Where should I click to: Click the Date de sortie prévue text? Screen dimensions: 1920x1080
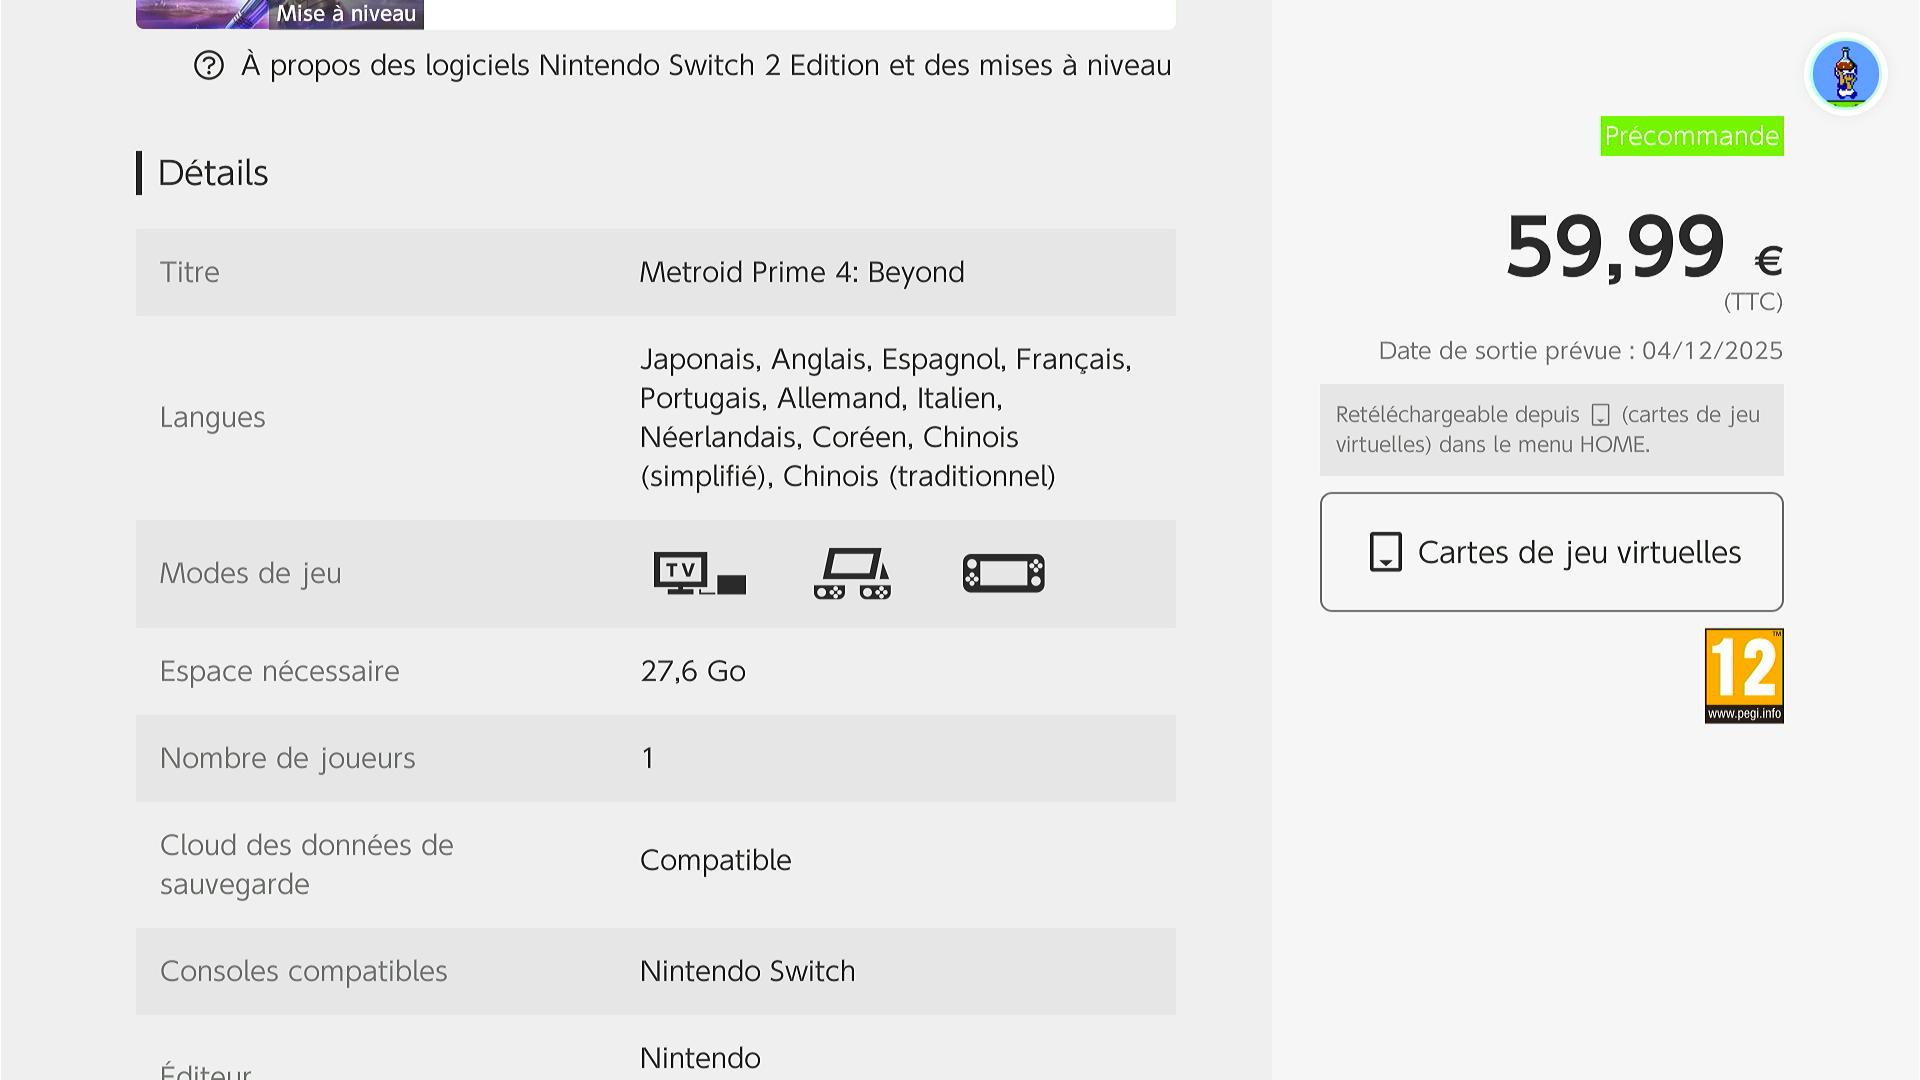click(1580, 351)
